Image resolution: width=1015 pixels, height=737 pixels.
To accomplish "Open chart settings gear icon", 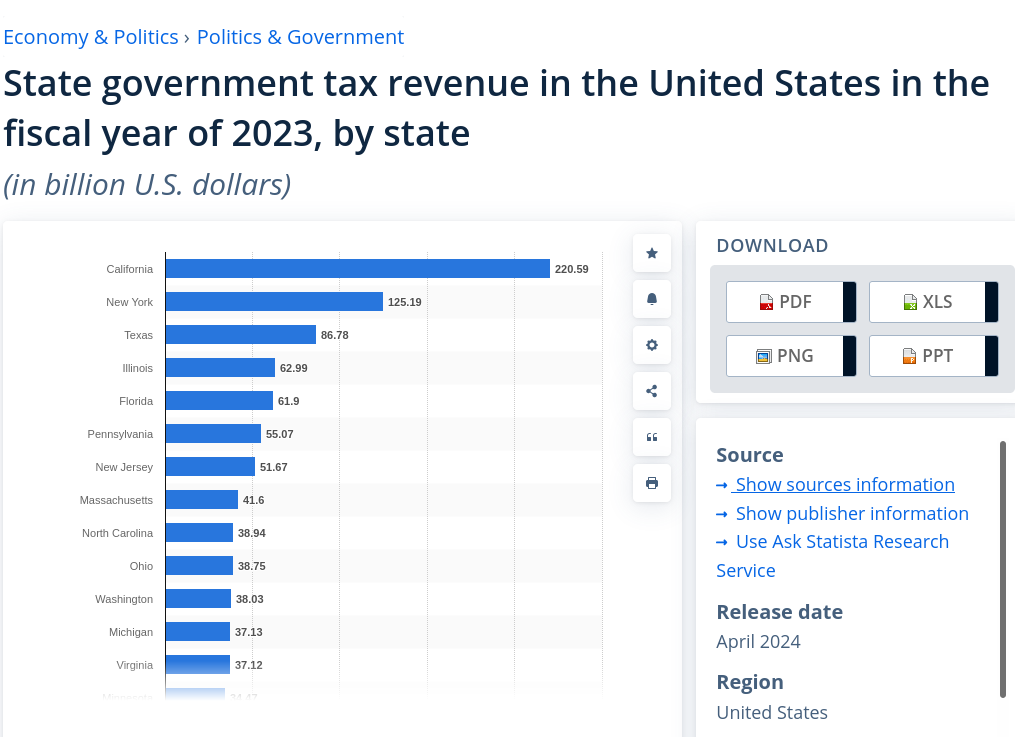I will point(652,345).
